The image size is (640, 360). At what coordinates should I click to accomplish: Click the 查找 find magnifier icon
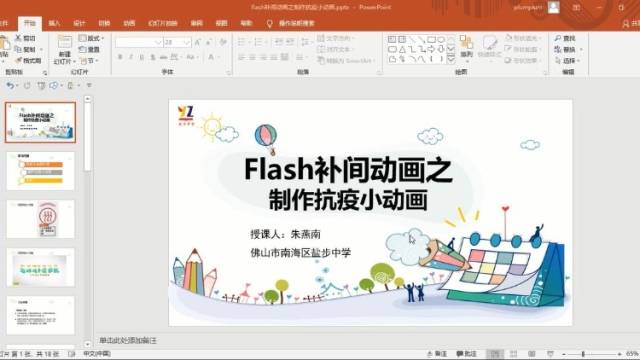558,38
